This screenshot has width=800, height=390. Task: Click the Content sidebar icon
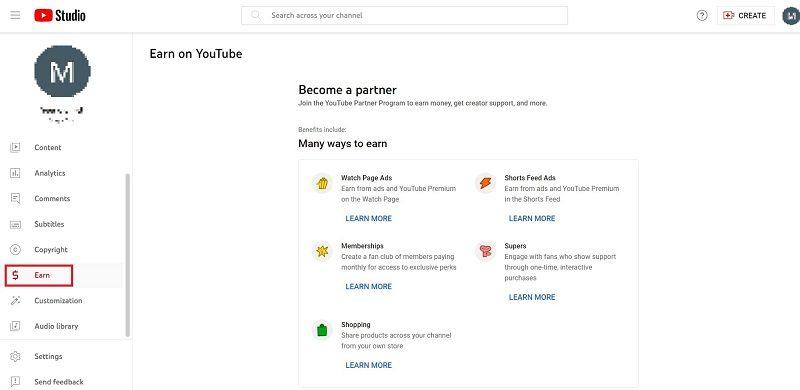(15, 148)
